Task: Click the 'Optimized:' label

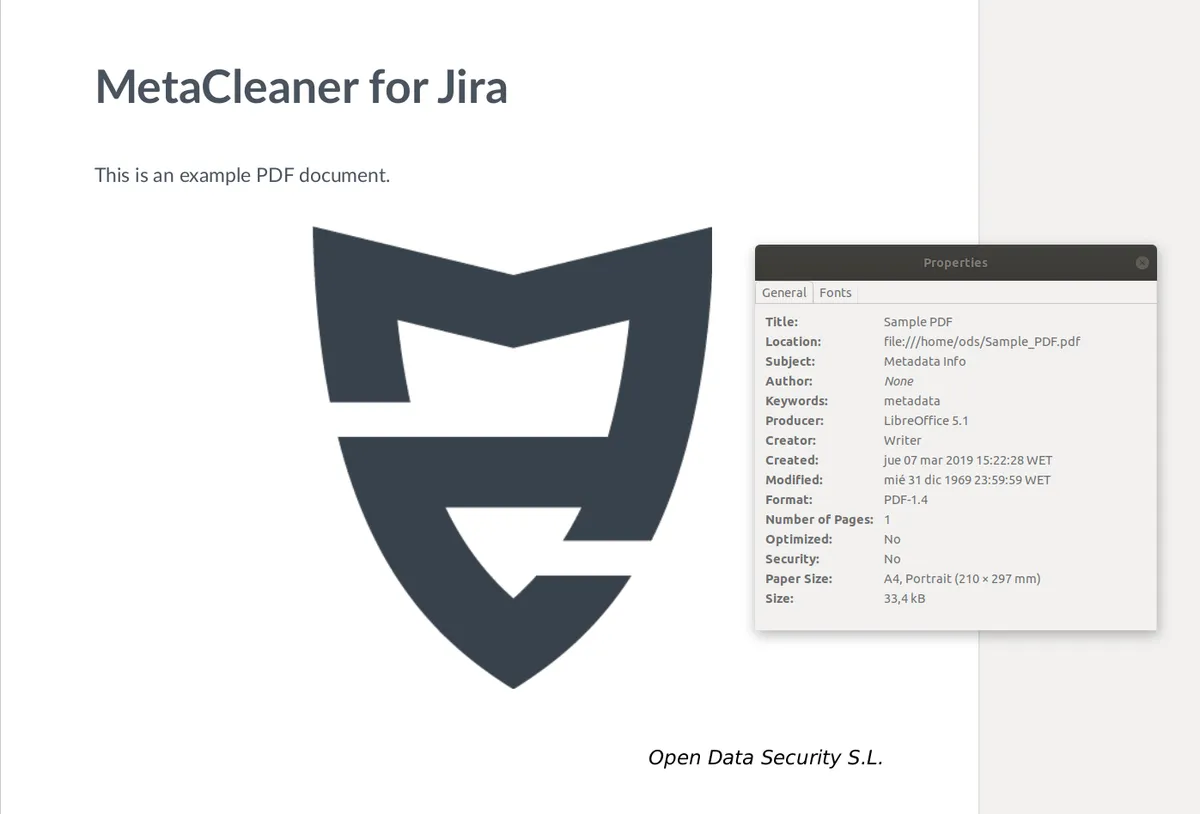Action: point(799,539)
